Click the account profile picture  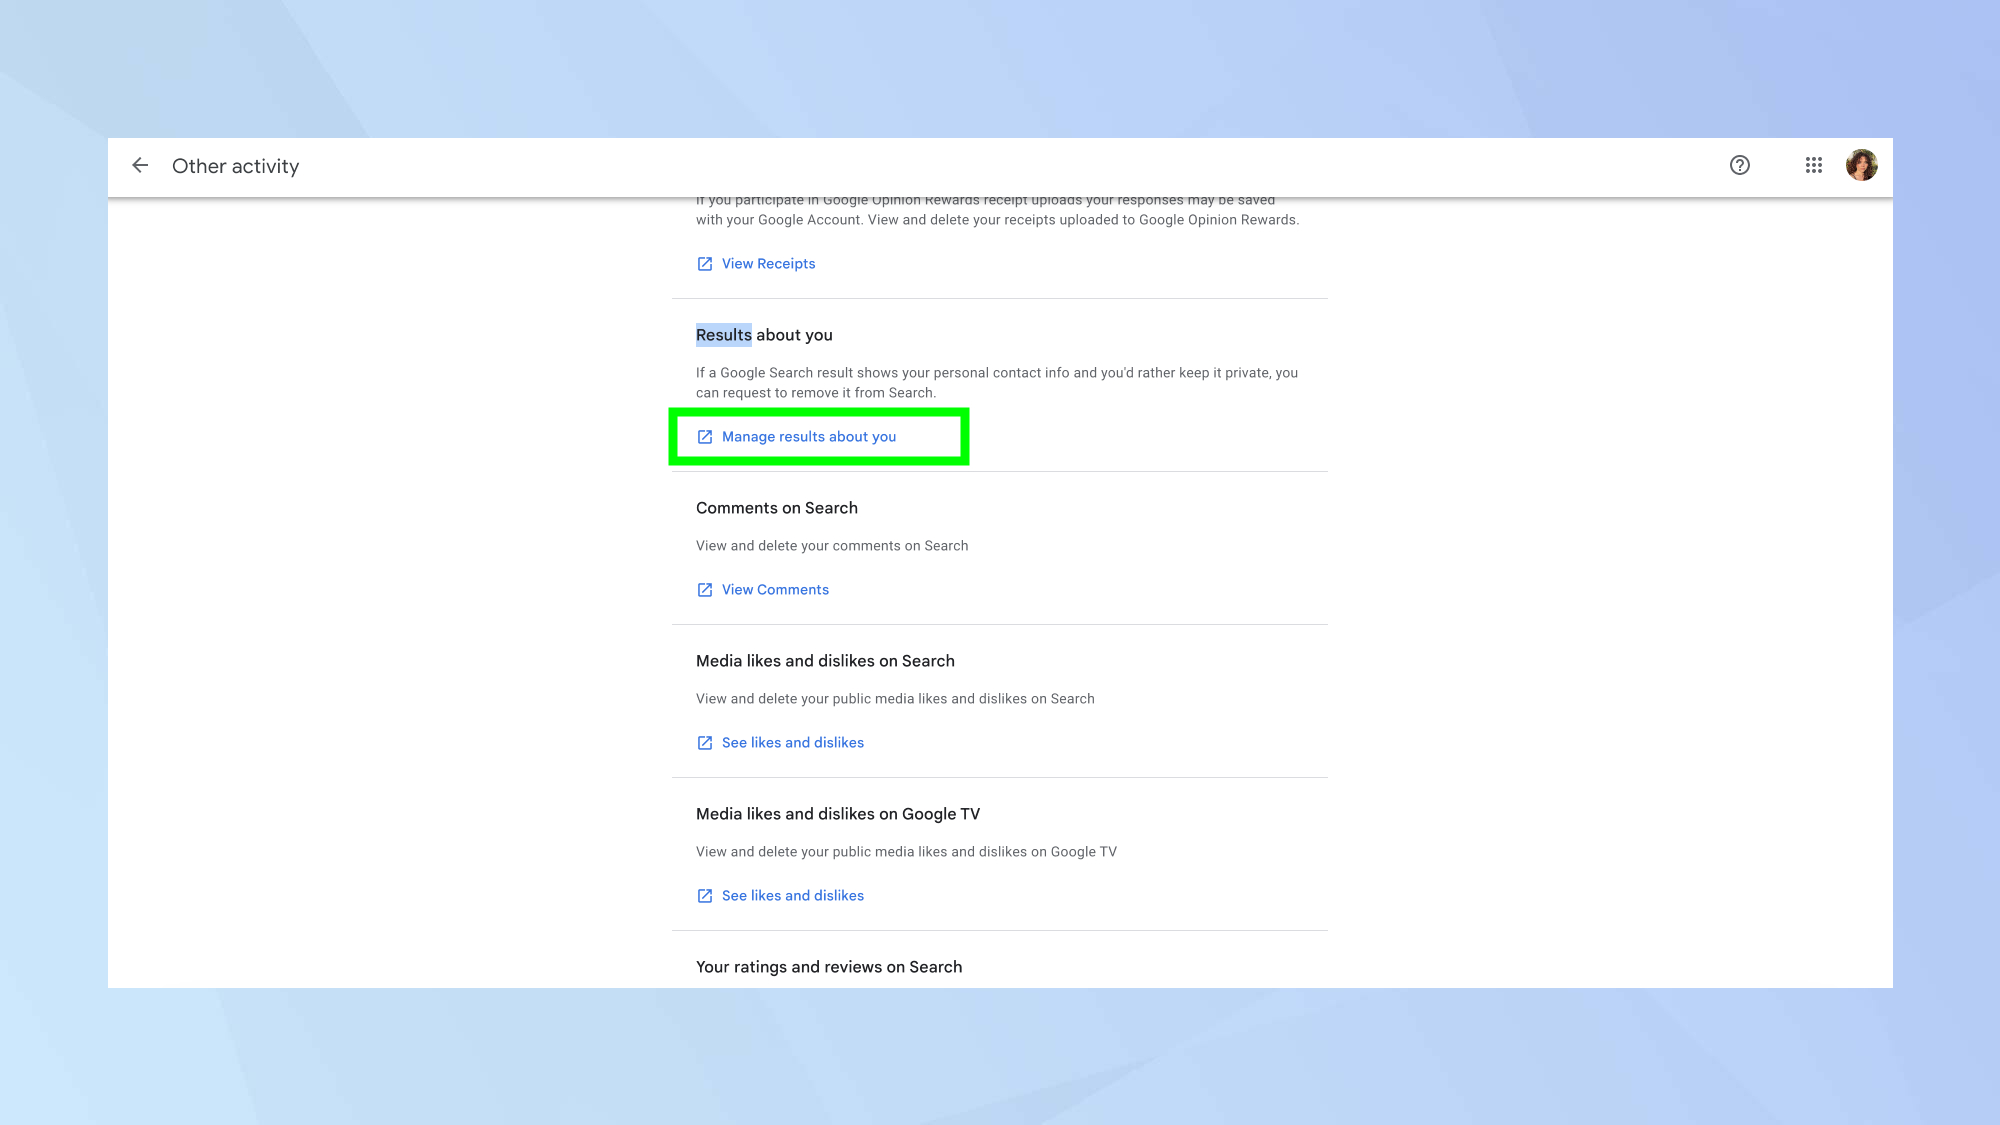[x=1861, y=166]
